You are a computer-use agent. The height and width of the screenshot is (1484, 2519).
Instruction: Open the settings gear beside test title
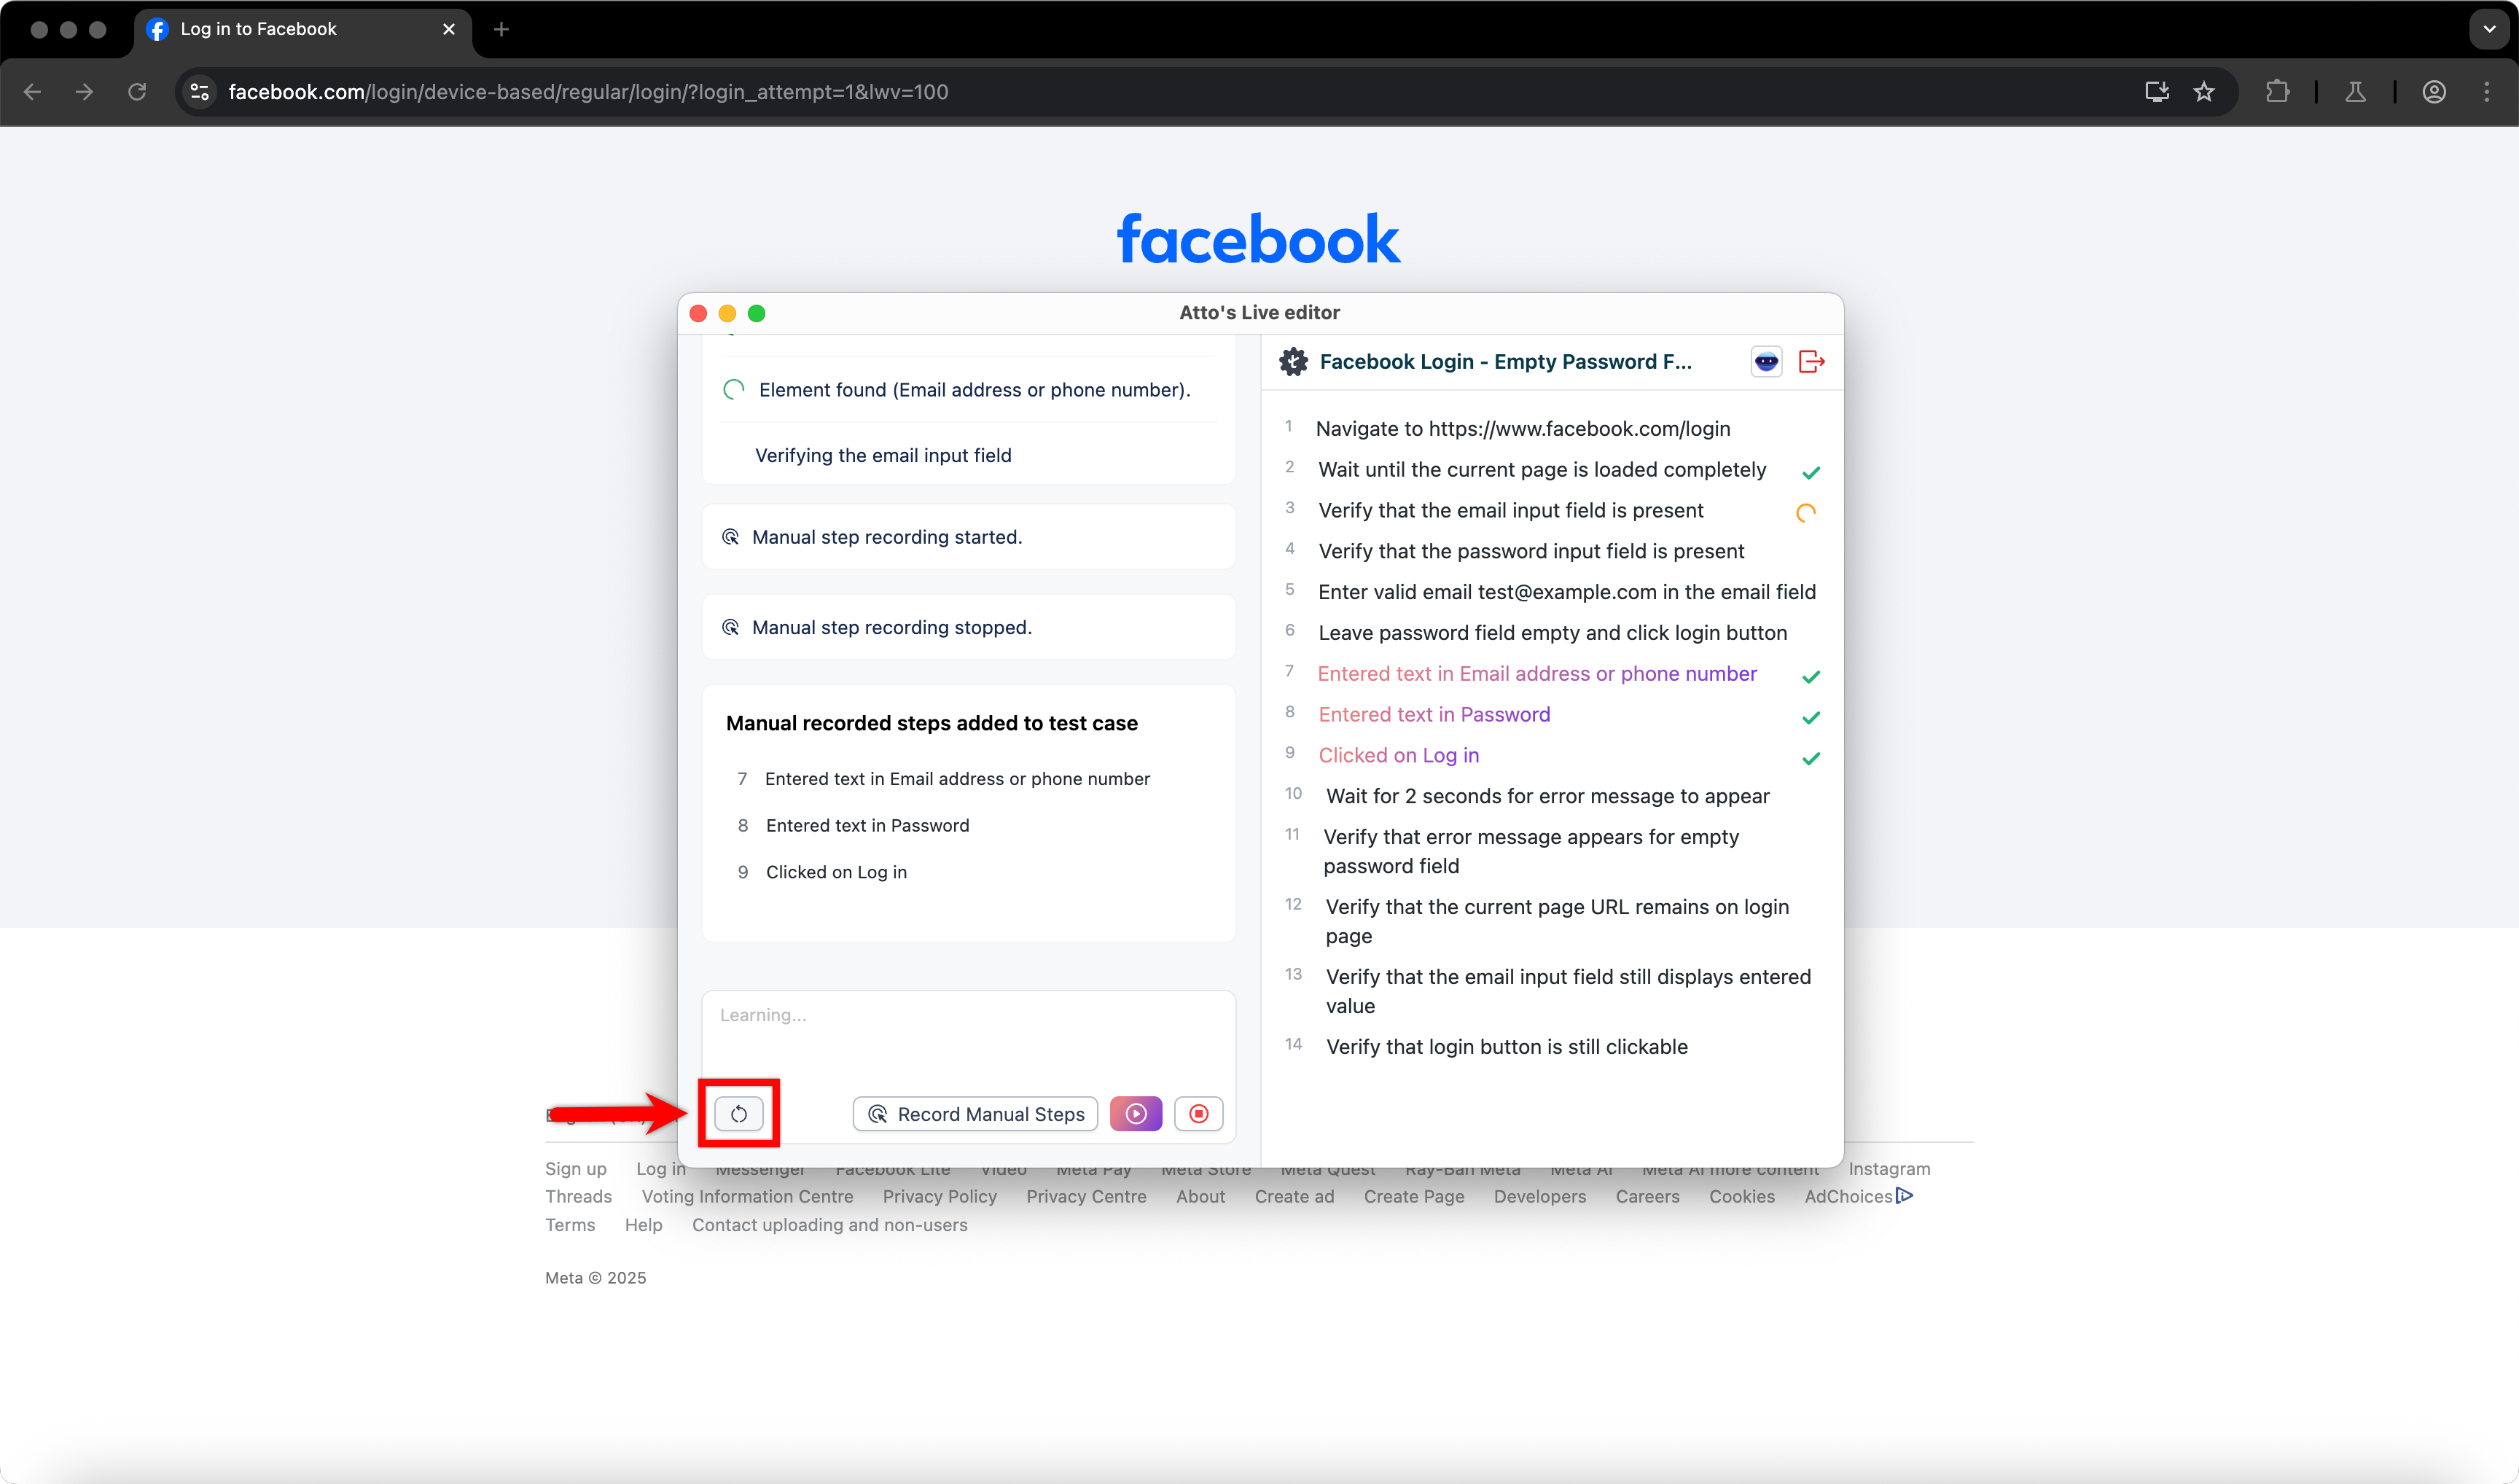click(x=1293, y=362)
